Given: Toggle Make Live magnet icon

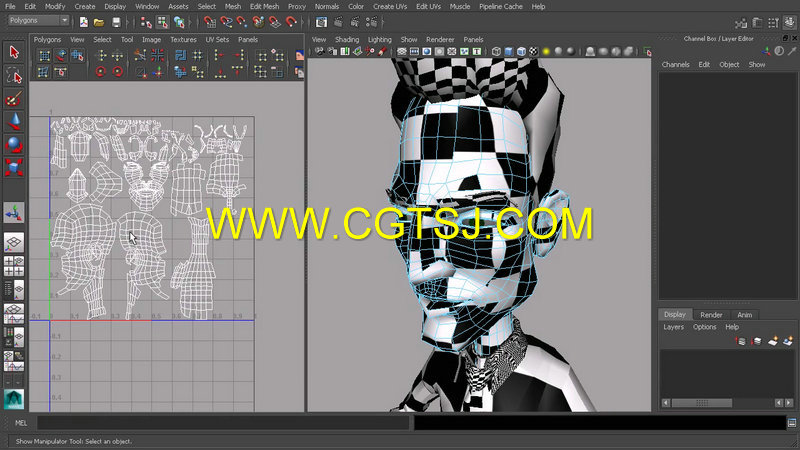Looking at the screenshot, I should click(x=291, y=22).
